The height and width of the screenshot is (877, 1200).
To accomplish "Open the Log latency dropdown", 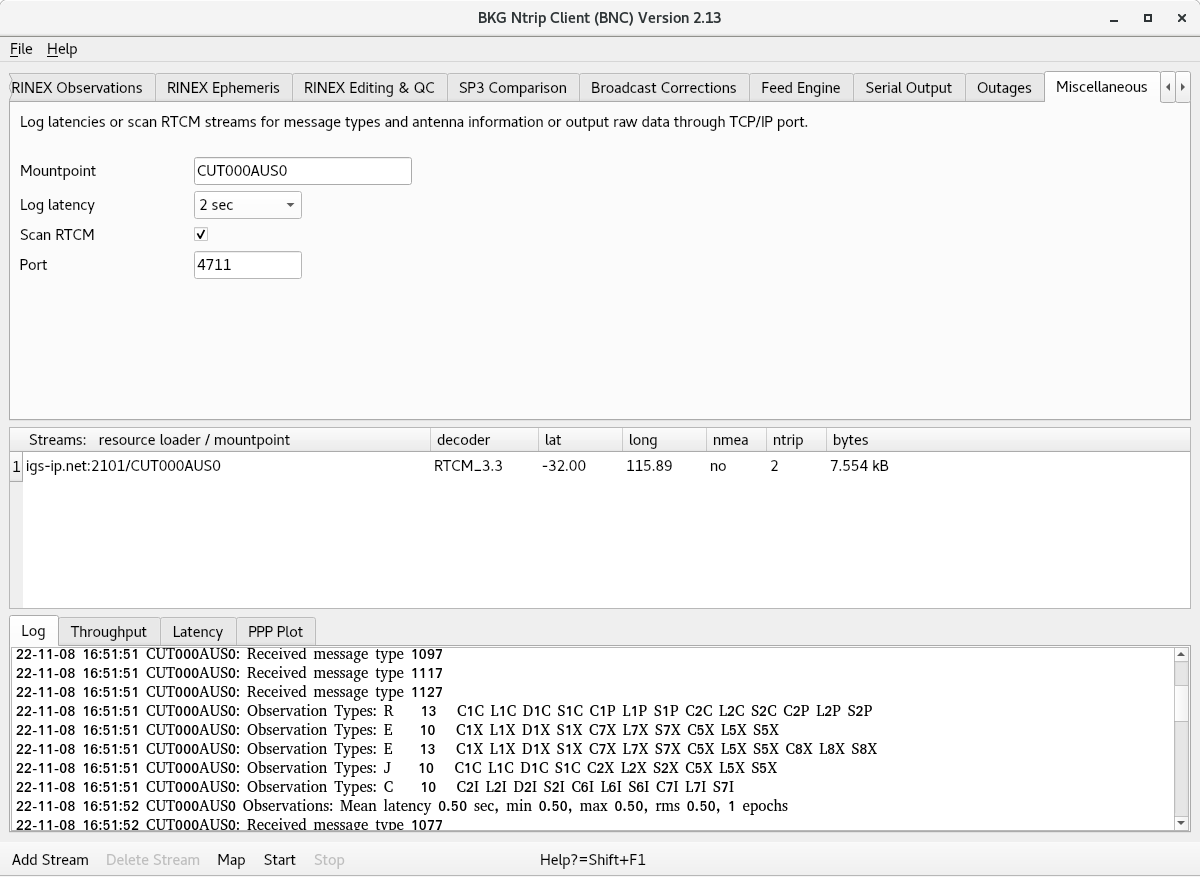I will click(x=247, y=205).
